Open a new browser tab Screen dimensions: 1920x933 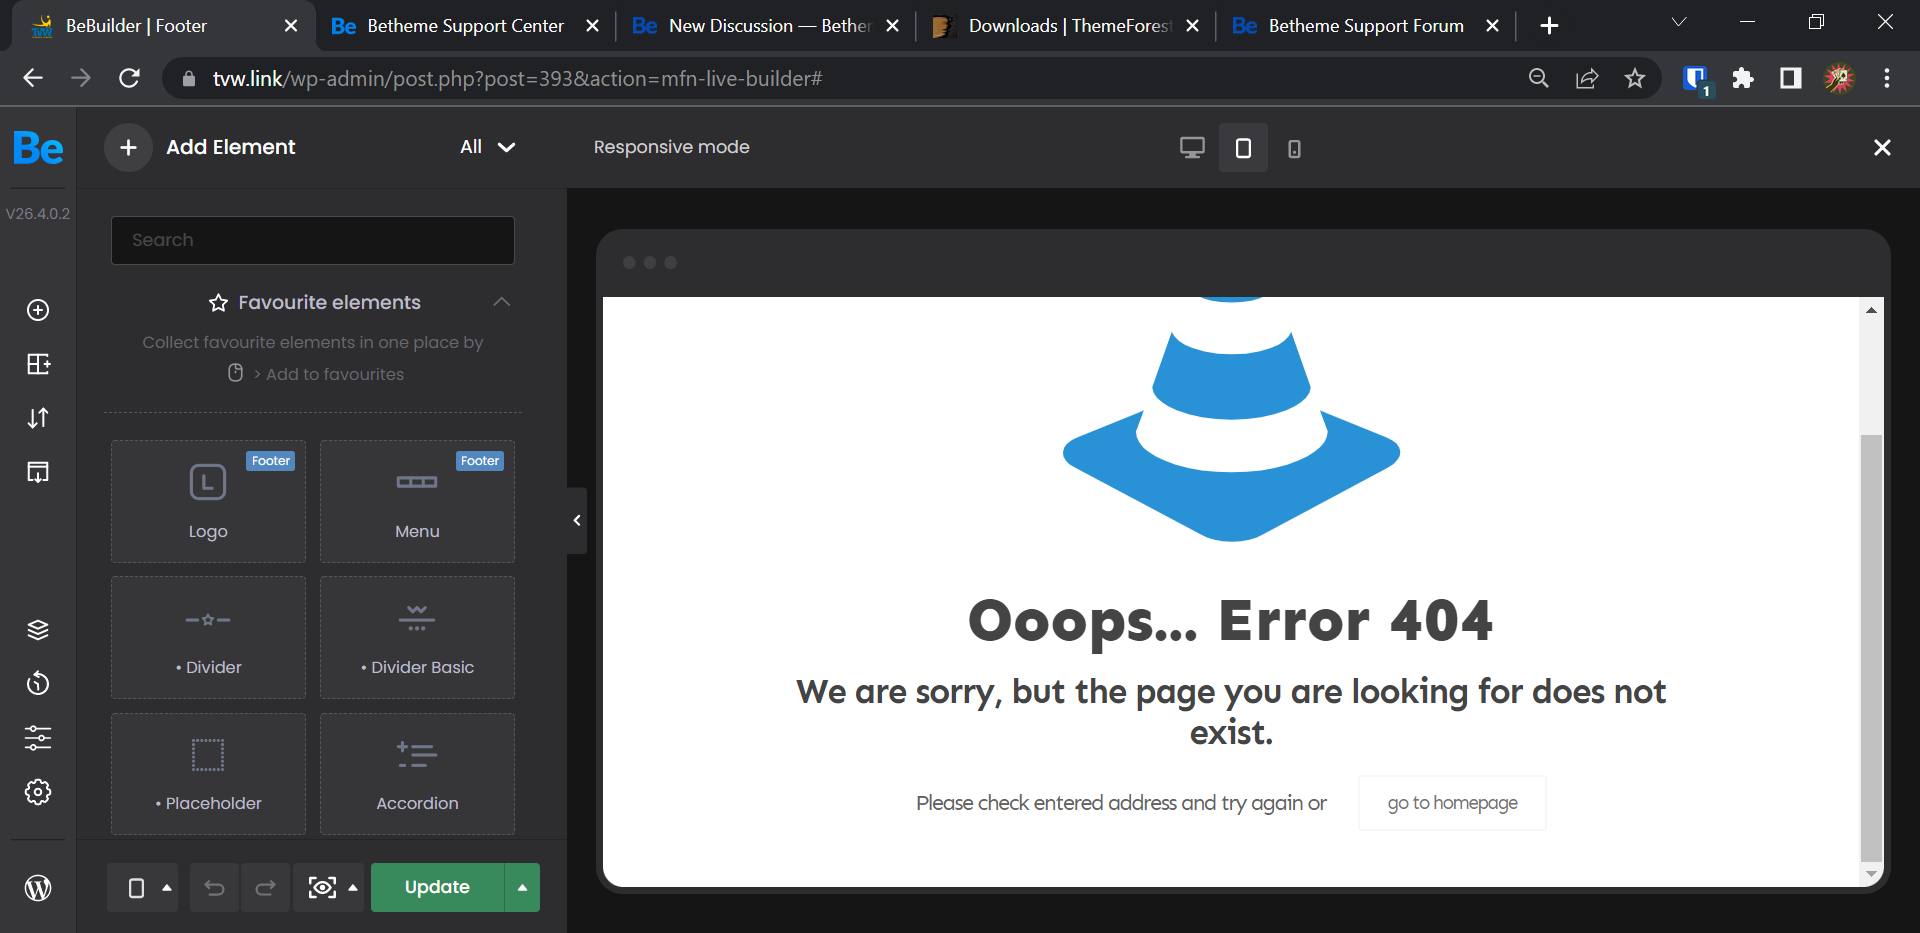pos(1549,26)
